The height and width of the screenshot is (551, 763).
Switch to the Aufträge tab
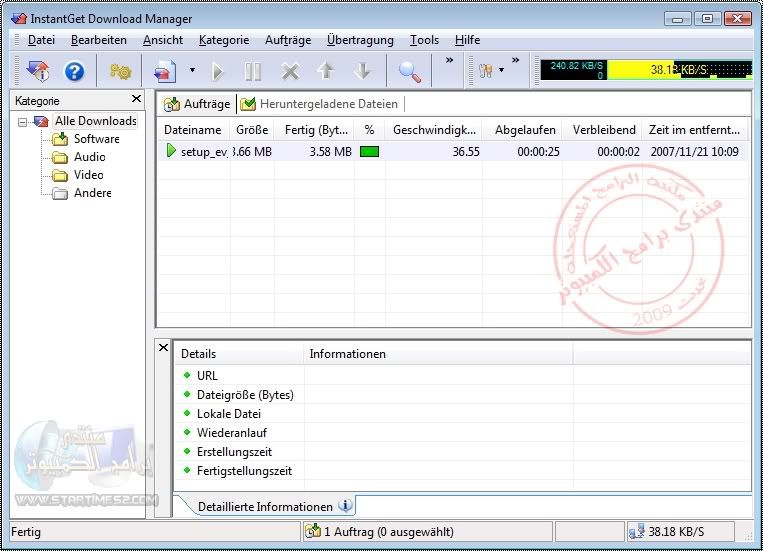pyautogui.click(x=197, y=104)
